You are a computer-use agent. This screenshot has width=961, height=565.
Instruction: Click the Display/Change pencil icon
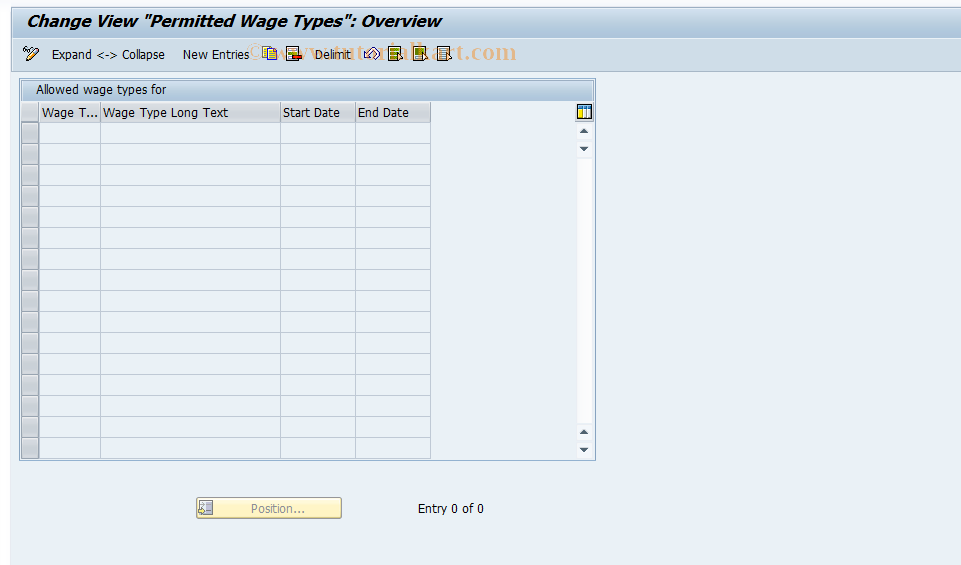pyautogui.click(x=31, y=54)
